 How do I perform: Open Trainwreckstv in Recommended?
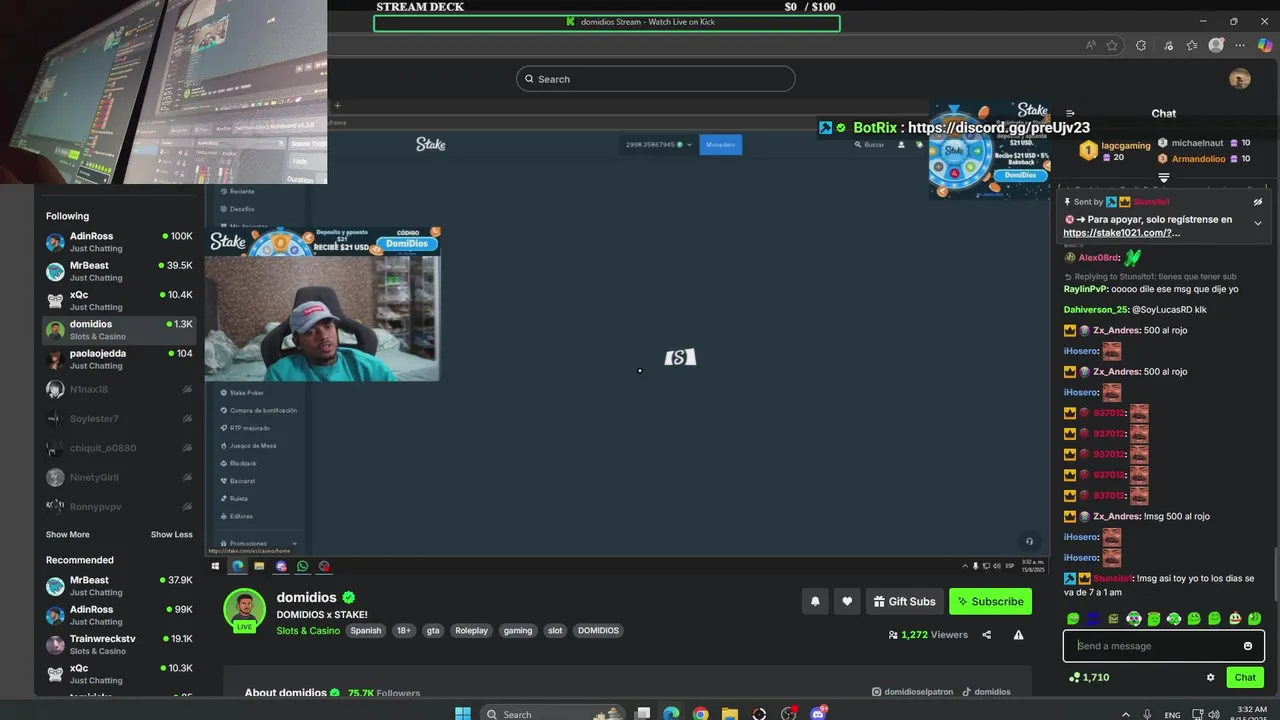click(x=118, y=644)
